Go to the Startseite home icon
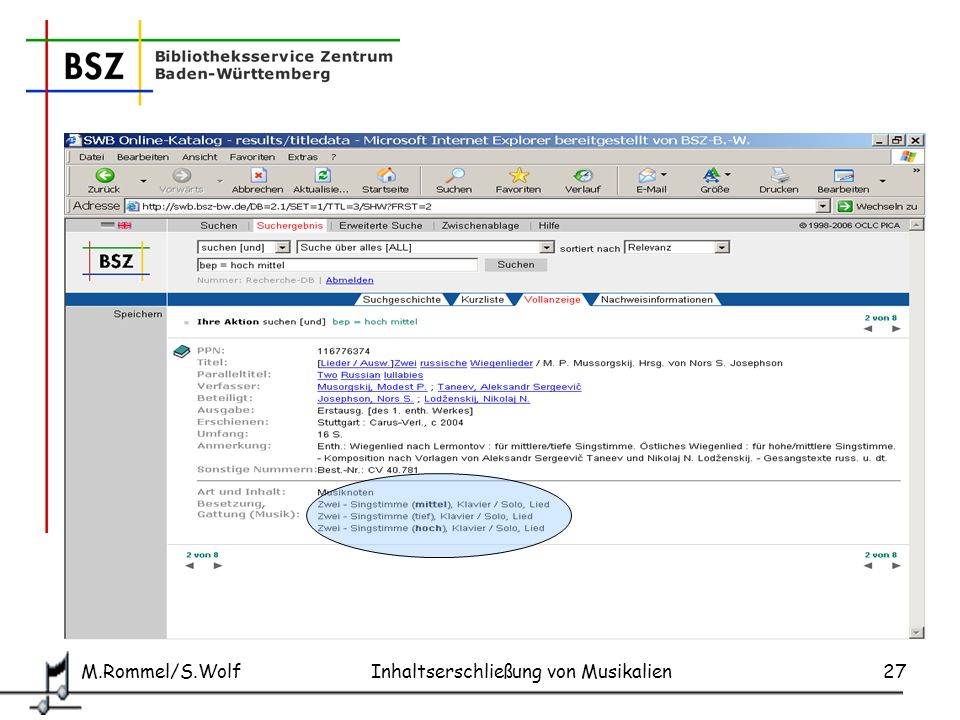 pyautogui.click(x=386, y=176)
